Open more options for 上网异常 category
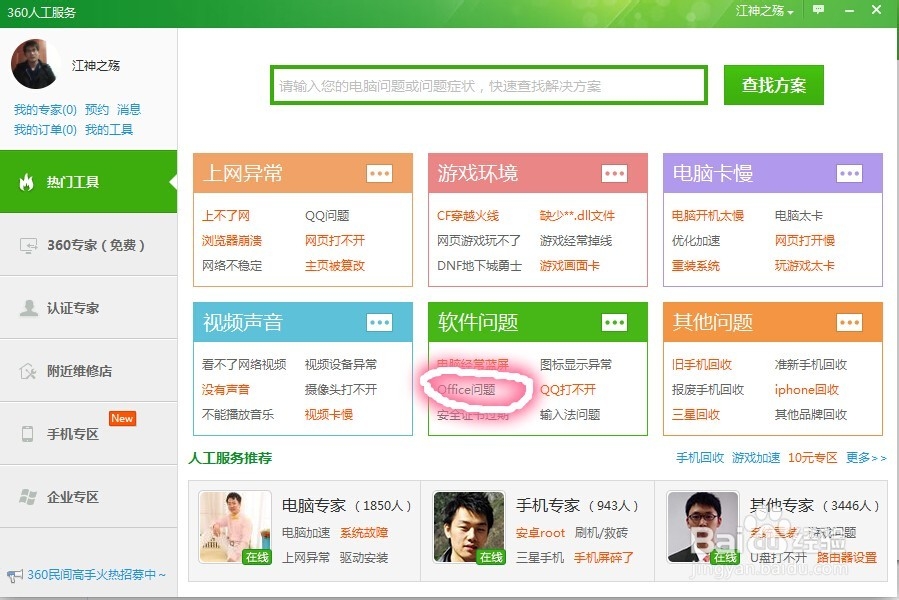 click(x=380, y=173)
